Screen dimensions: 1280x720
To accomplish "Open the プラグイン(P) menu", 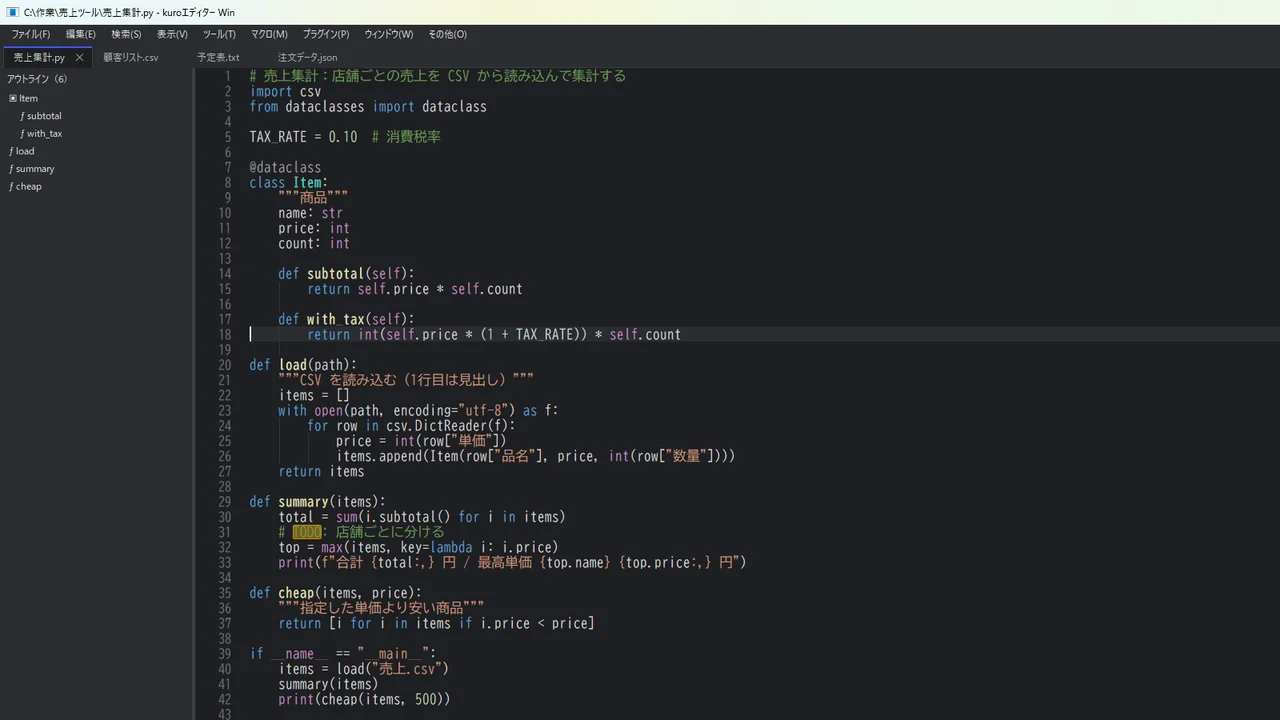I will (326, 34).
